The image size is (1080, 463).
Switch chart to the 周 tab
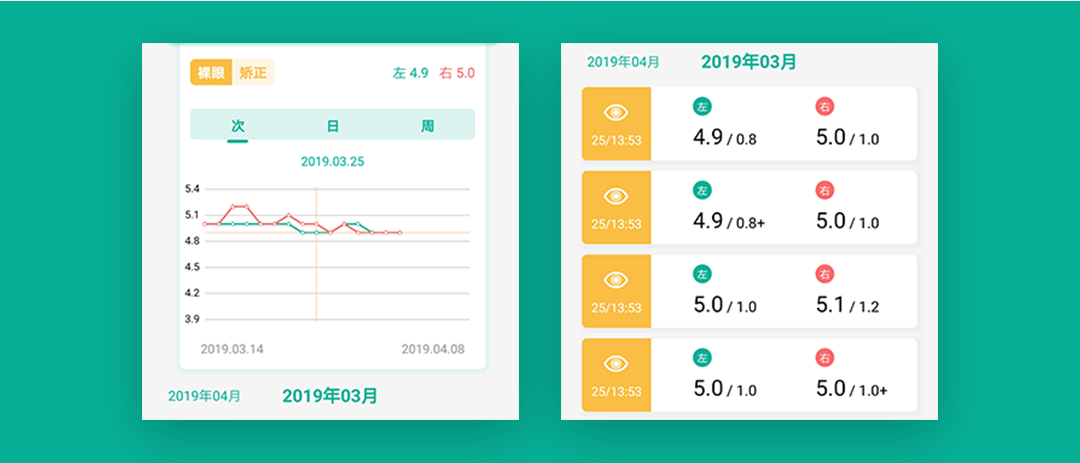click(428, 126)
